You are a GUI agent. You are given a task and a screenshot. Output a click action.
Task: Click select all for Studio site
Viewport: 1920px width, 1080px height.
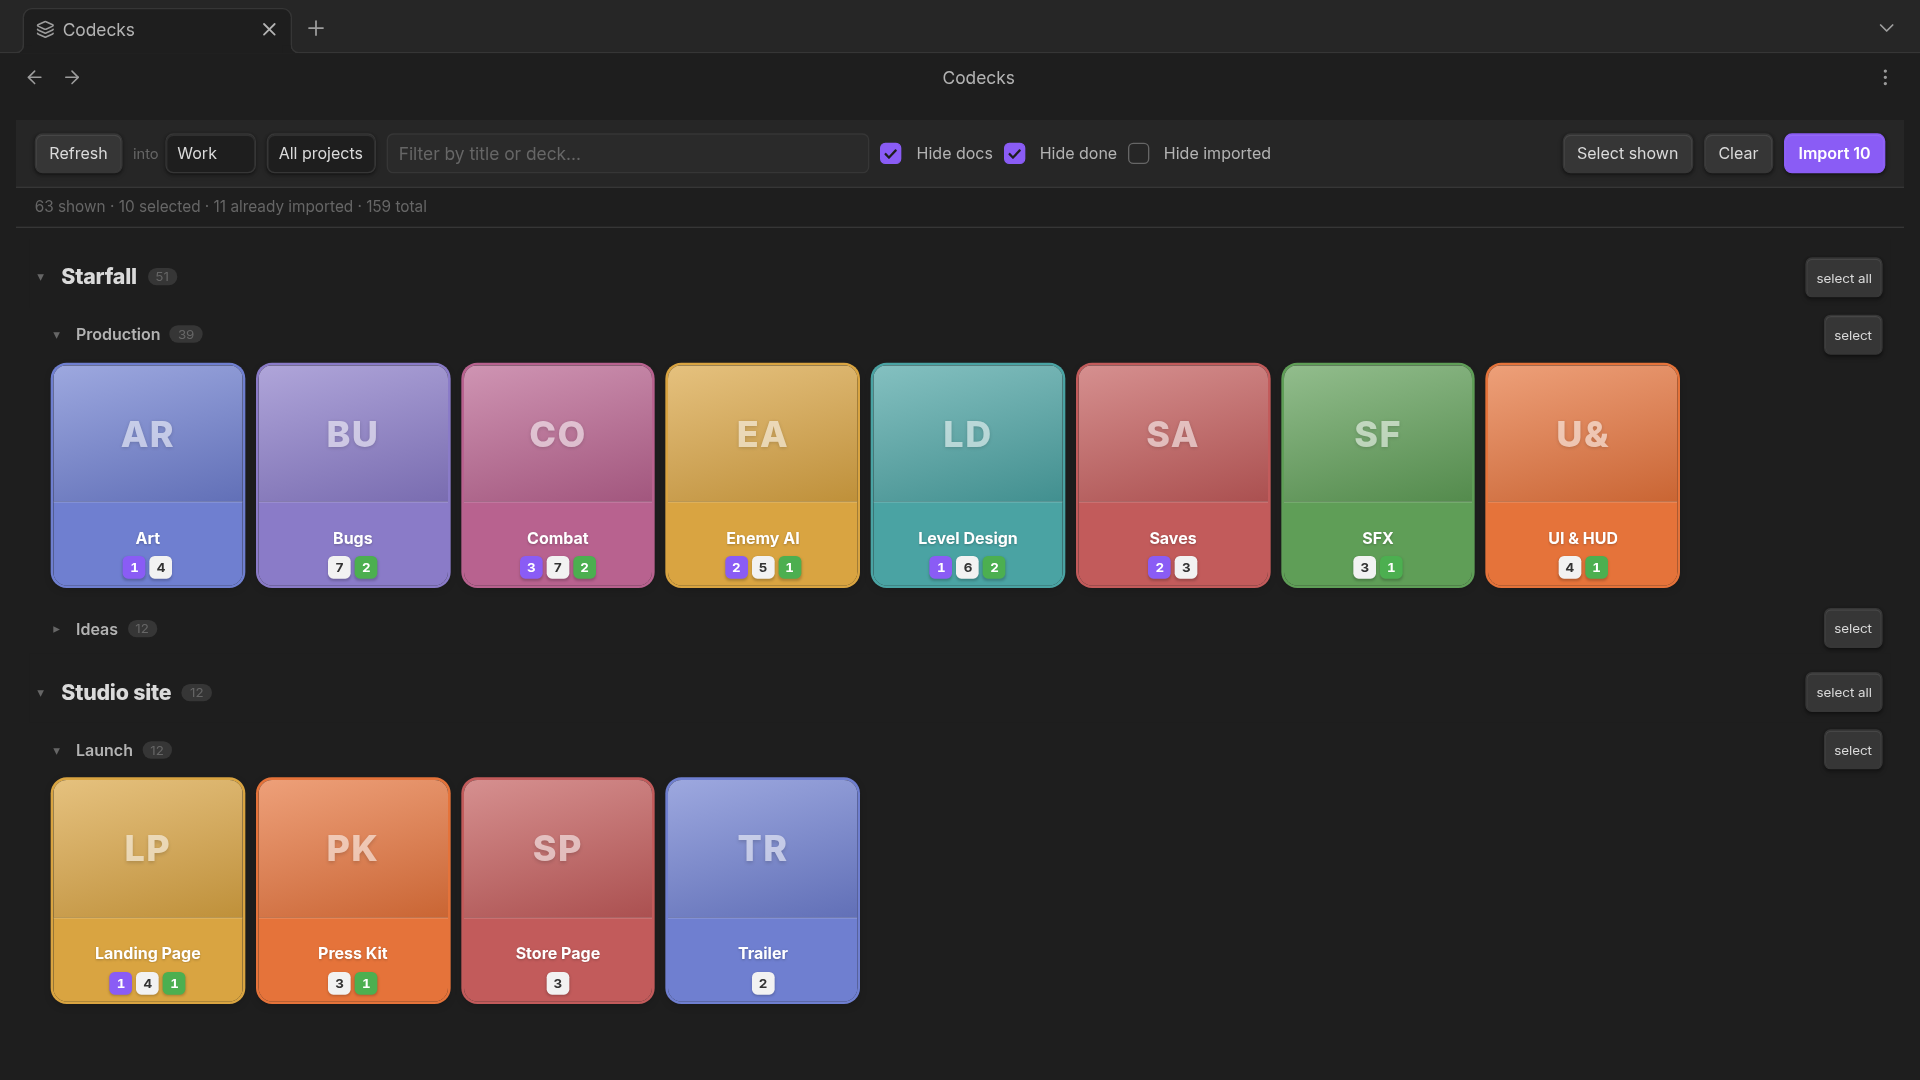[x=1843, y=692]
